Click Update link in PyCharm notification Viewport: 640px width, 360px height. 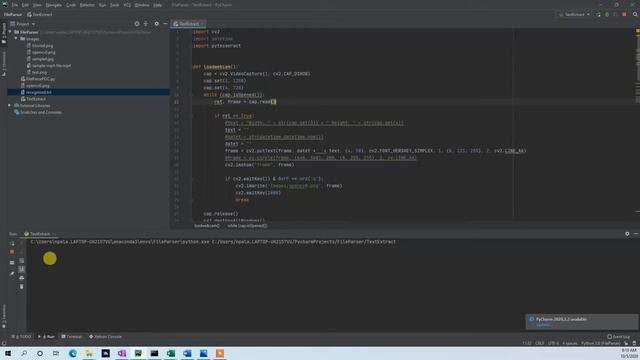pos(543,325)
